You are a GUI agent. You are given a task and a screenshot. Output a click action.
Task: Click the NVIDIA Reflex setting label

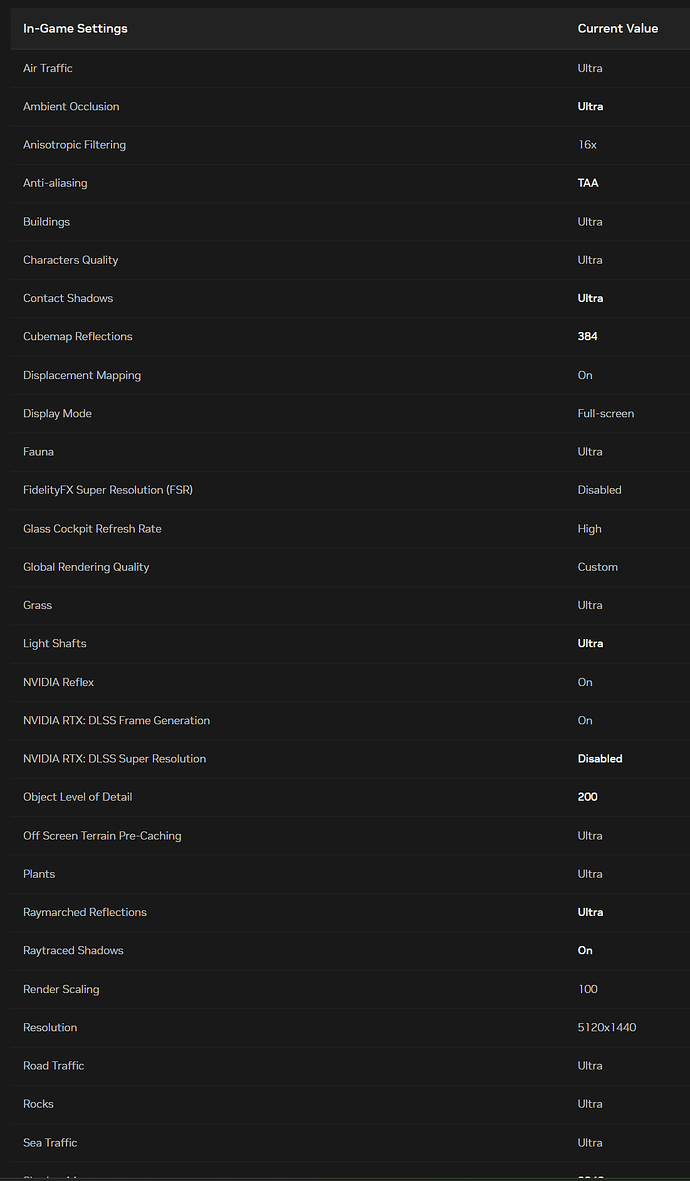coord(58,682)
